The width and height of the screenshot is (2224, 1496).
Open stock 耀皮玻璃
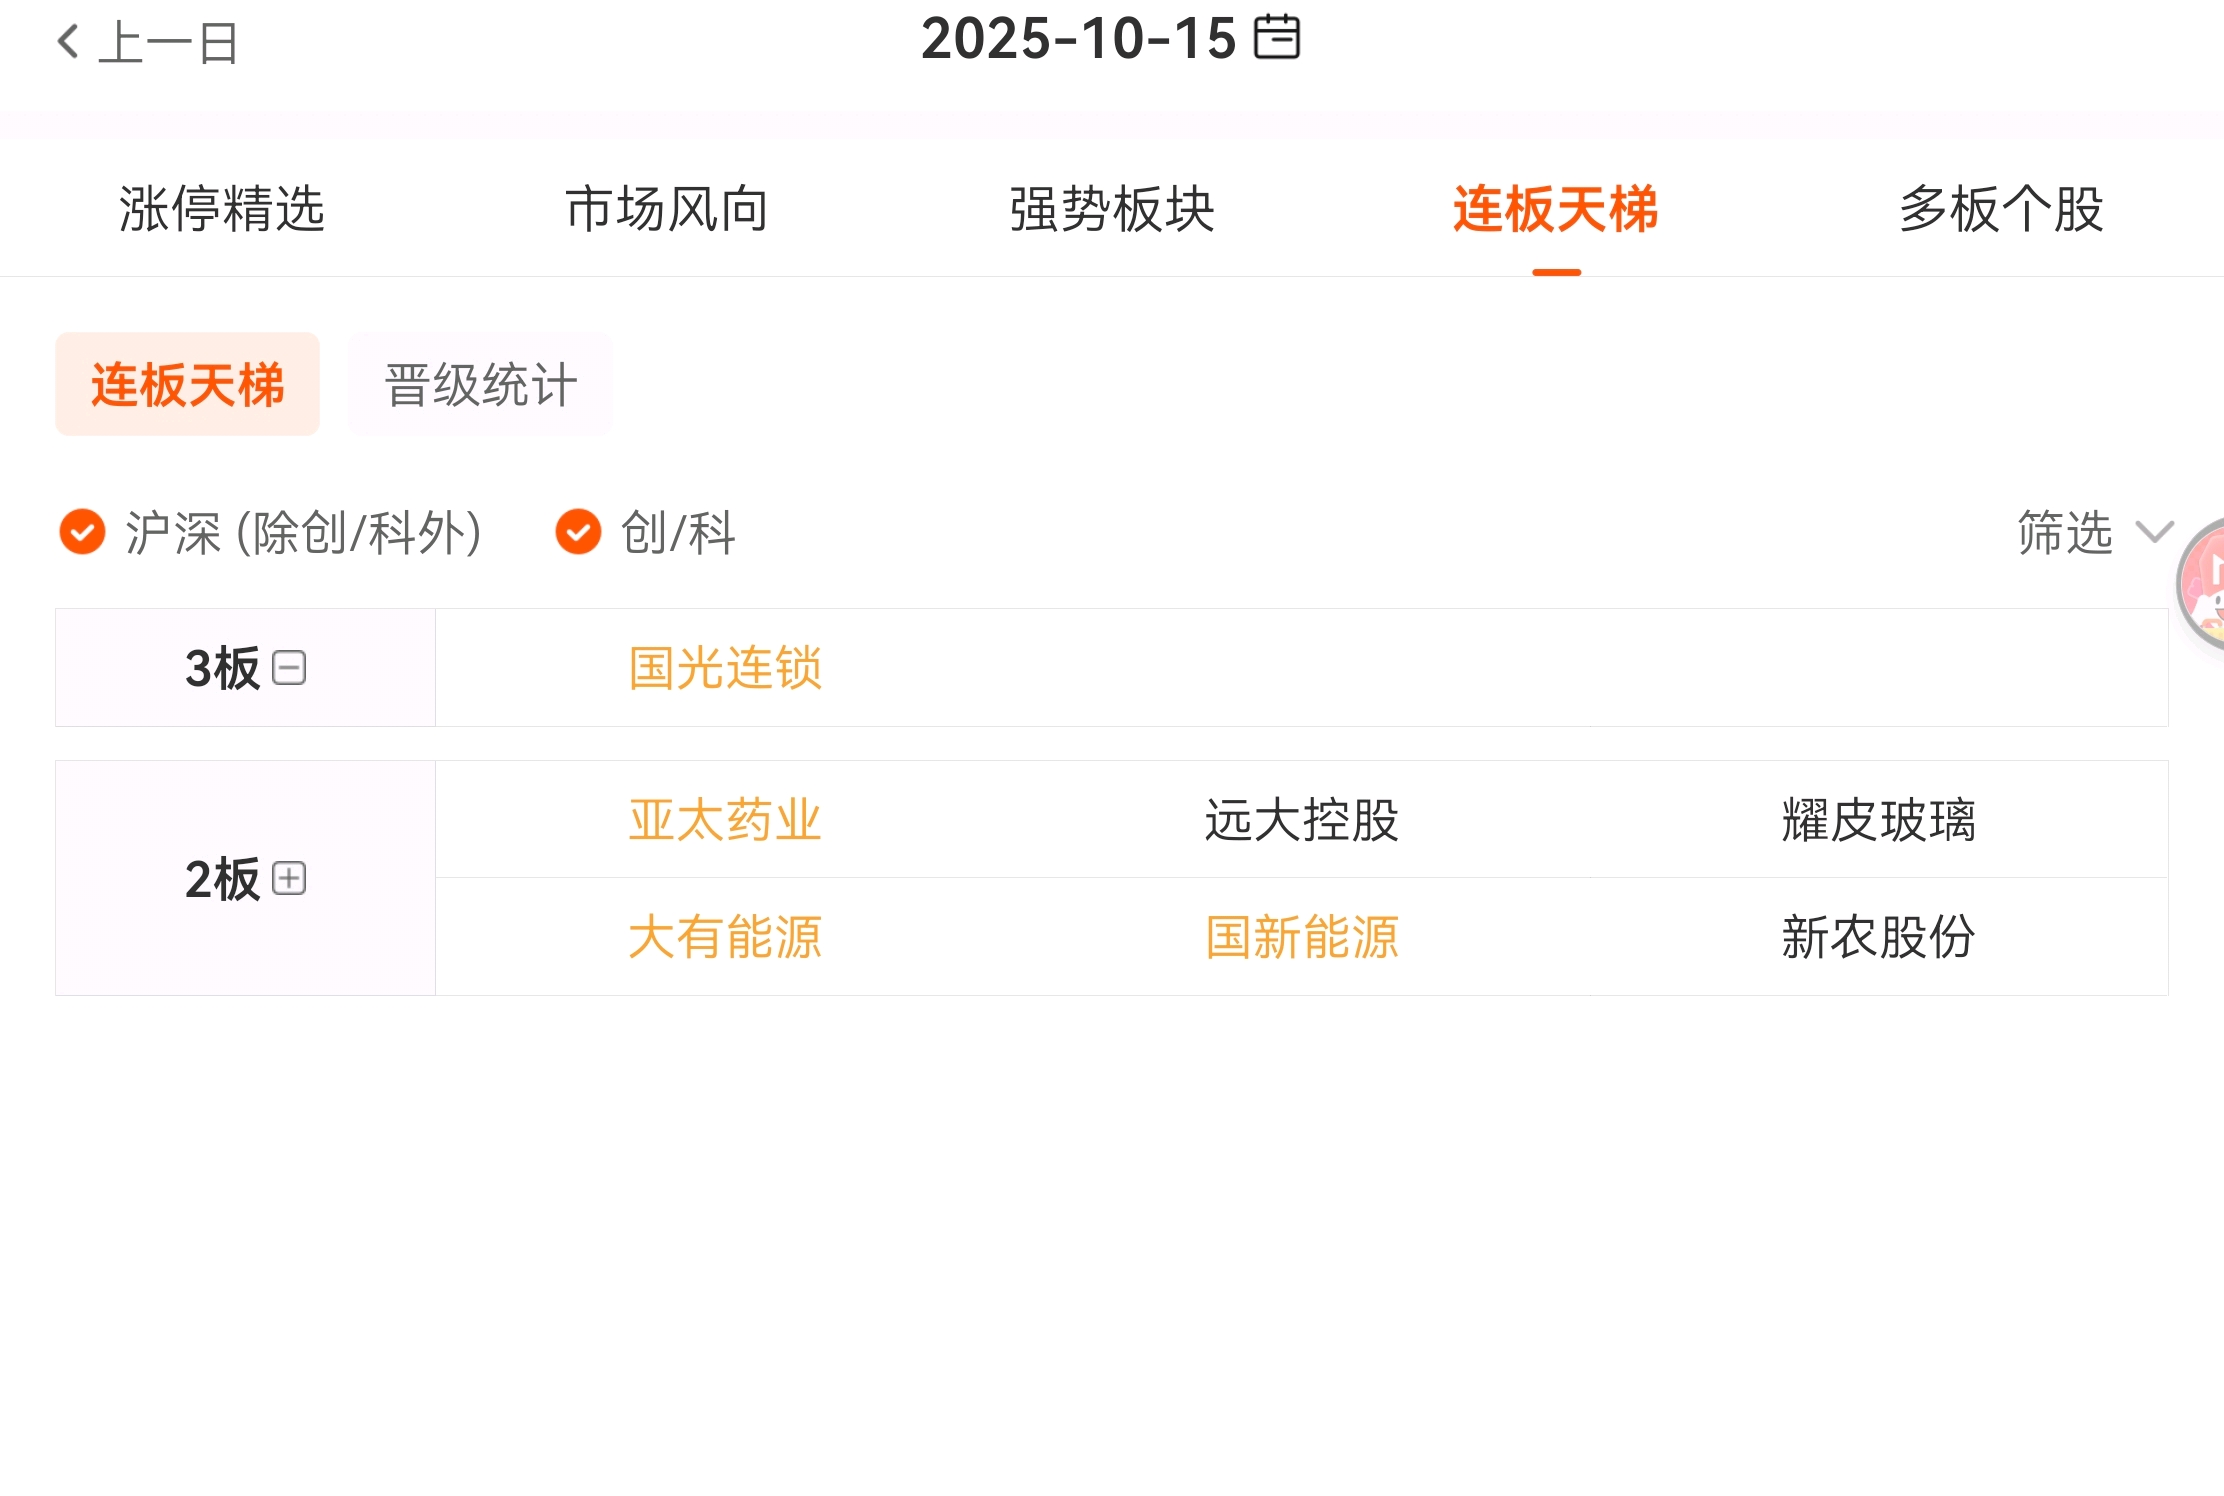click(1878, 820)
